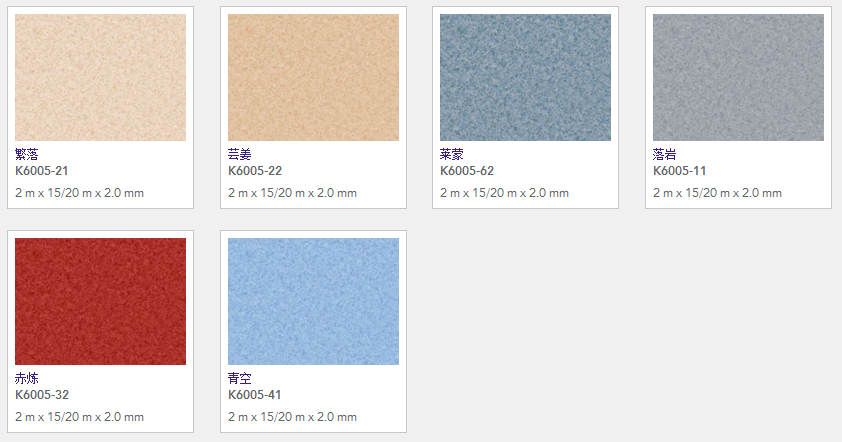This screenshot has width=842, height=442.
Task: Click the K6005-41 product code text
Action: click(255, 395)
